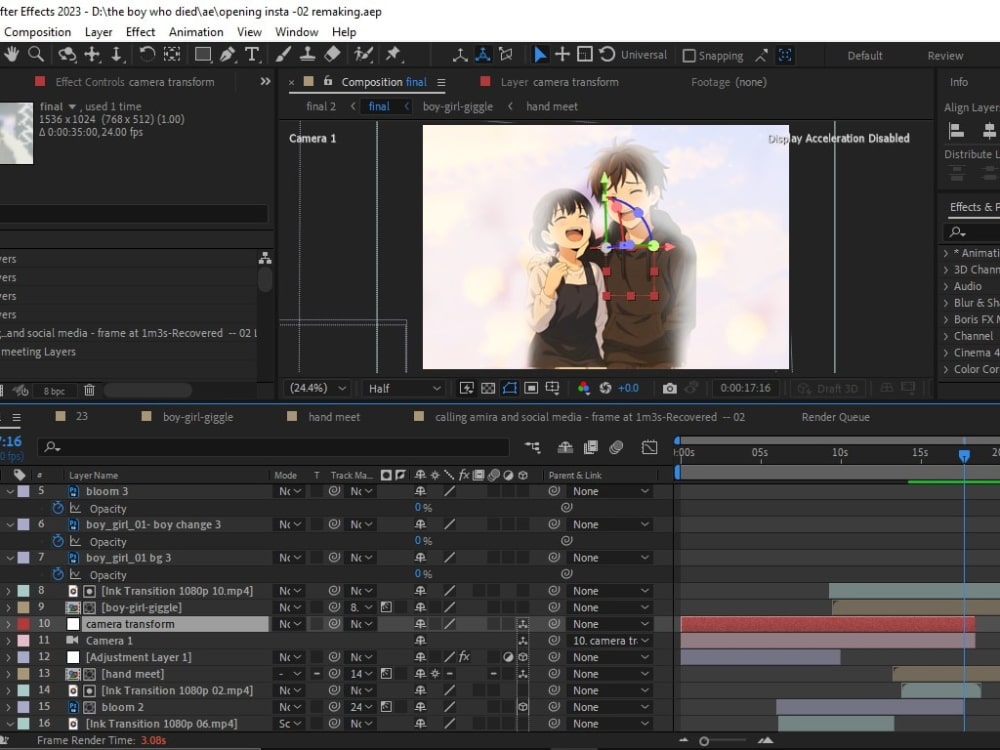Switch to the Review workspace

click(x=945, y=55)
